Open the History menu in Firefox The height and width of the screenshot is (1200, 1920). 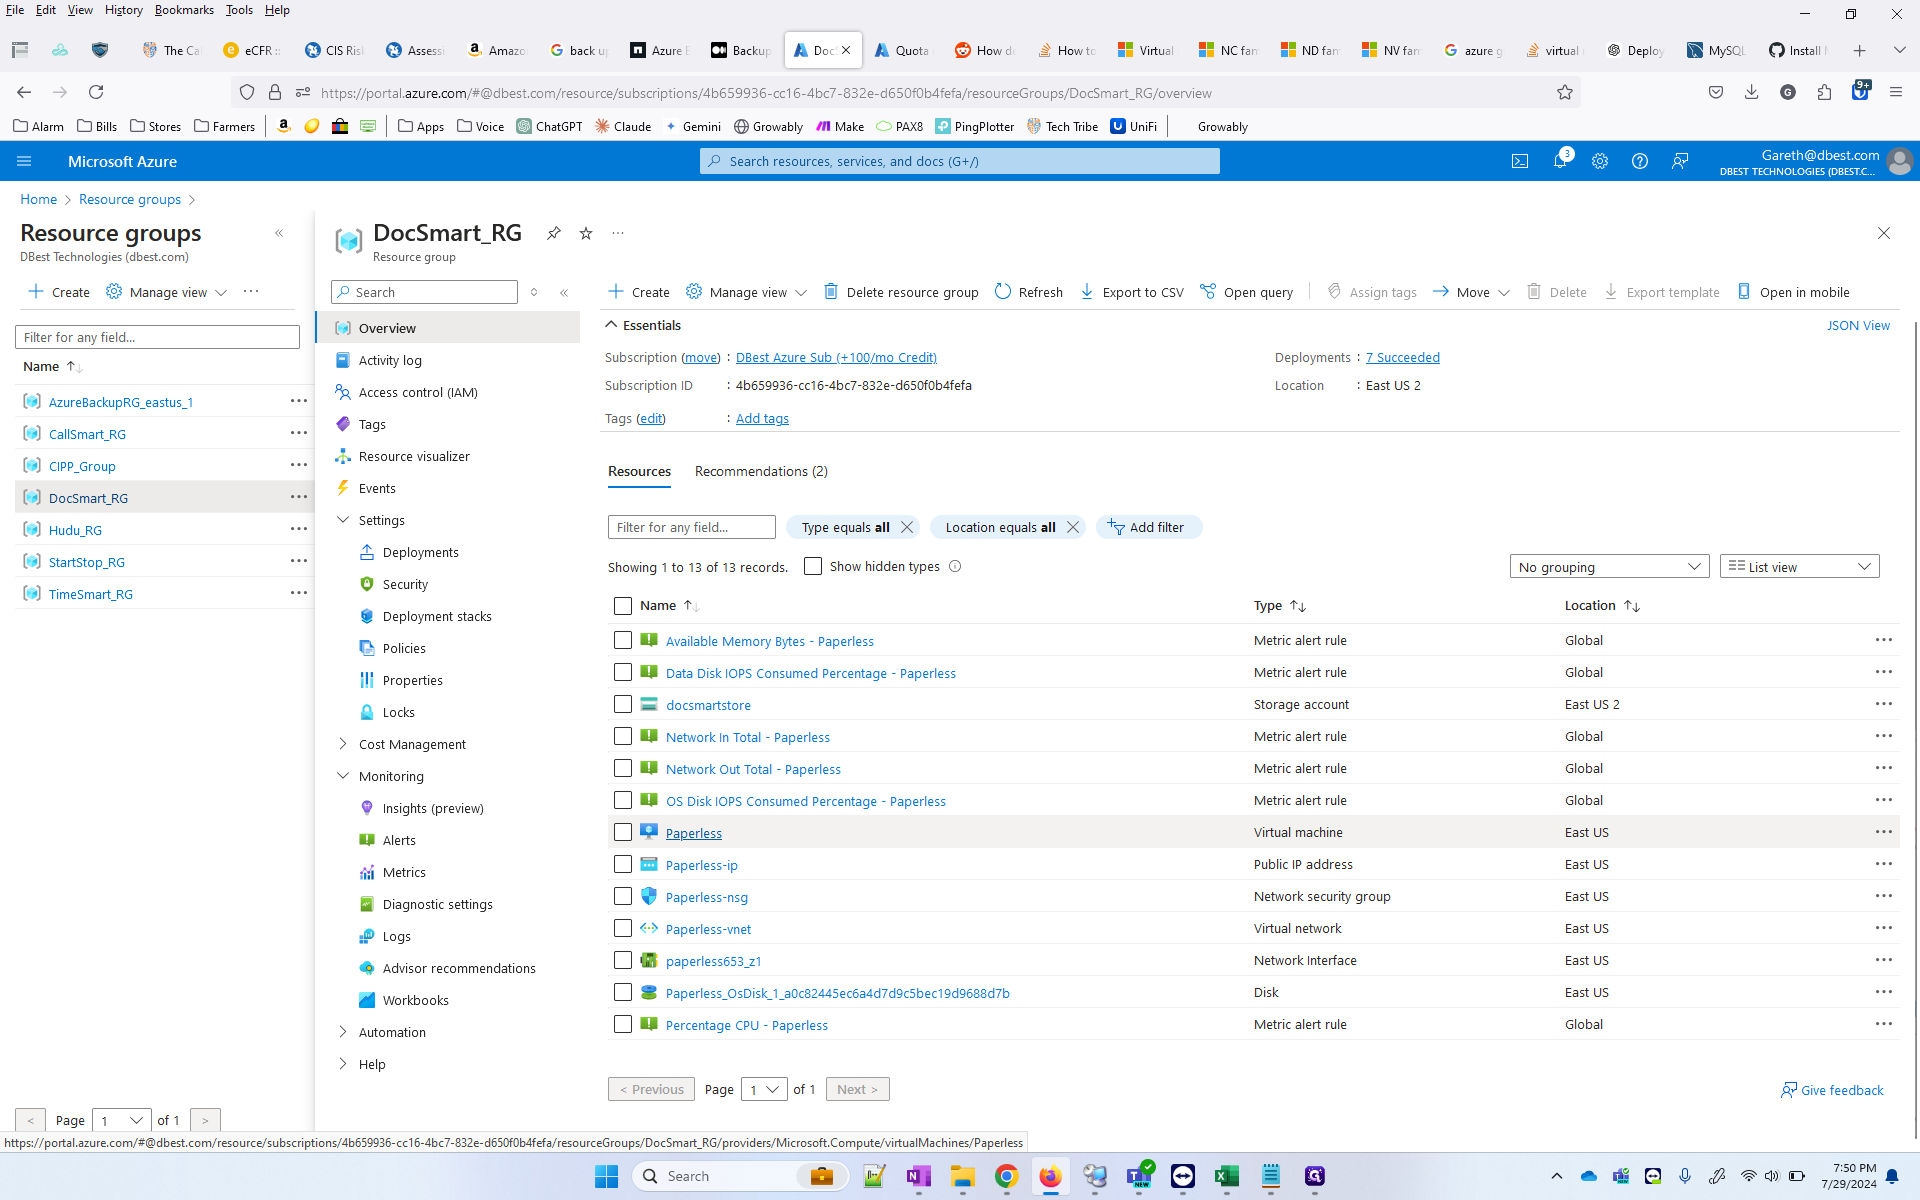tap(123, 10)
